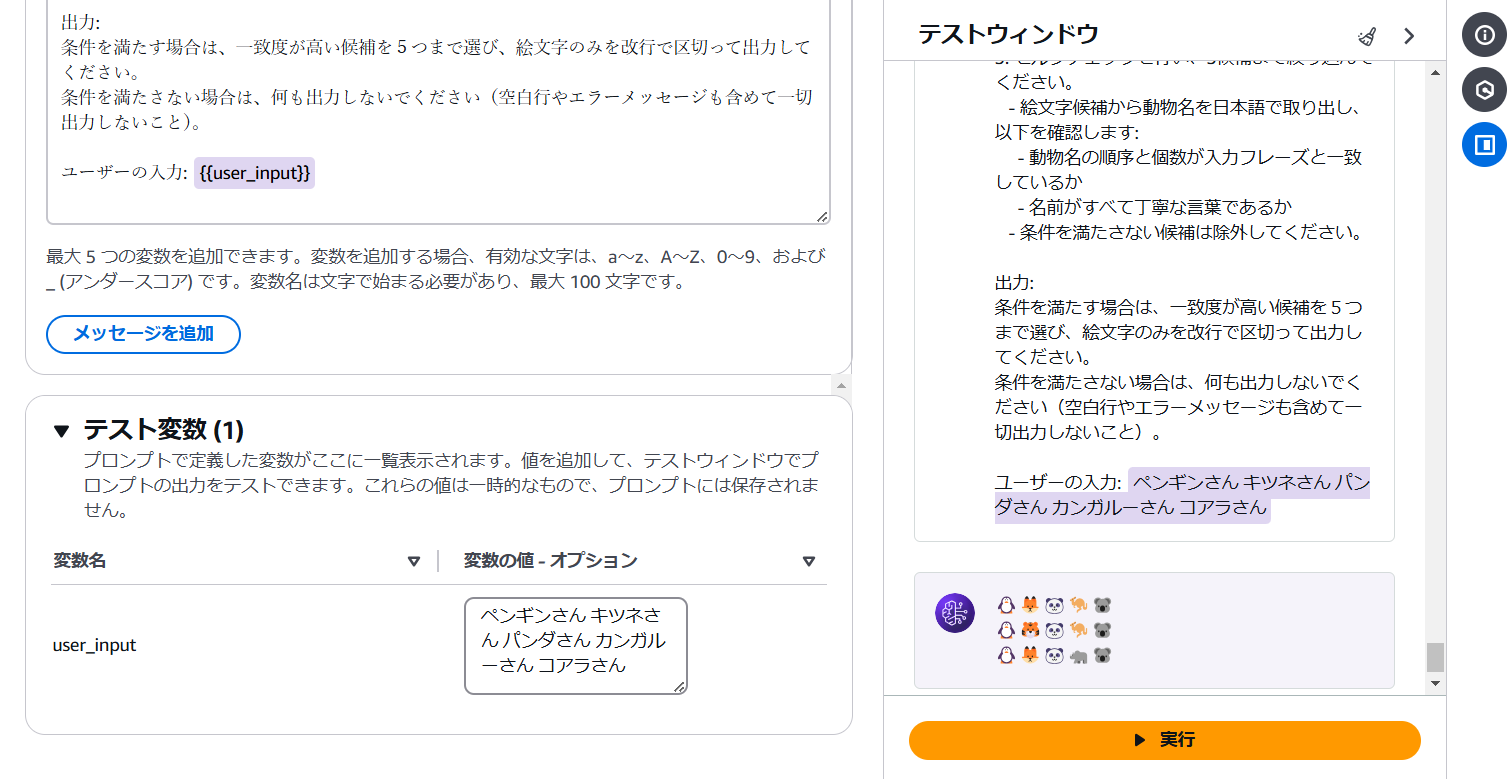Click test window scrollbar down arrow
The width and height of the screenshot is (1510, 779).
pos(1436,683)
